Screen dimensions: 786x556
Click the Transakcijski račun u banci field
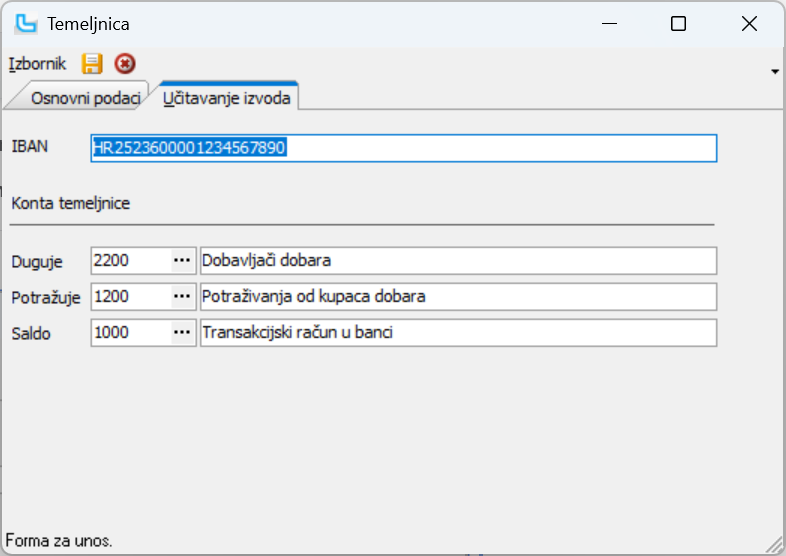coord(458,332)
